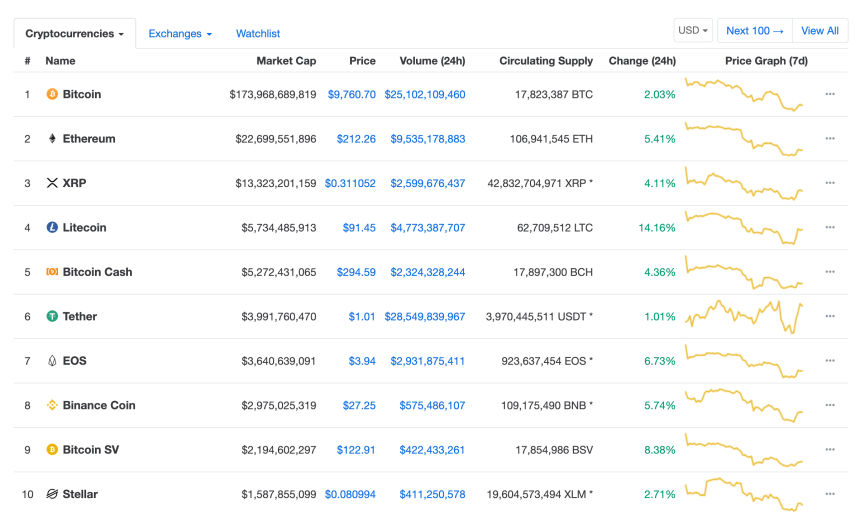The width and height of the screenshot is (860, 516).
Task: Click Bitcoin market cap $173,968,689,819
Action: pos(273,94)
